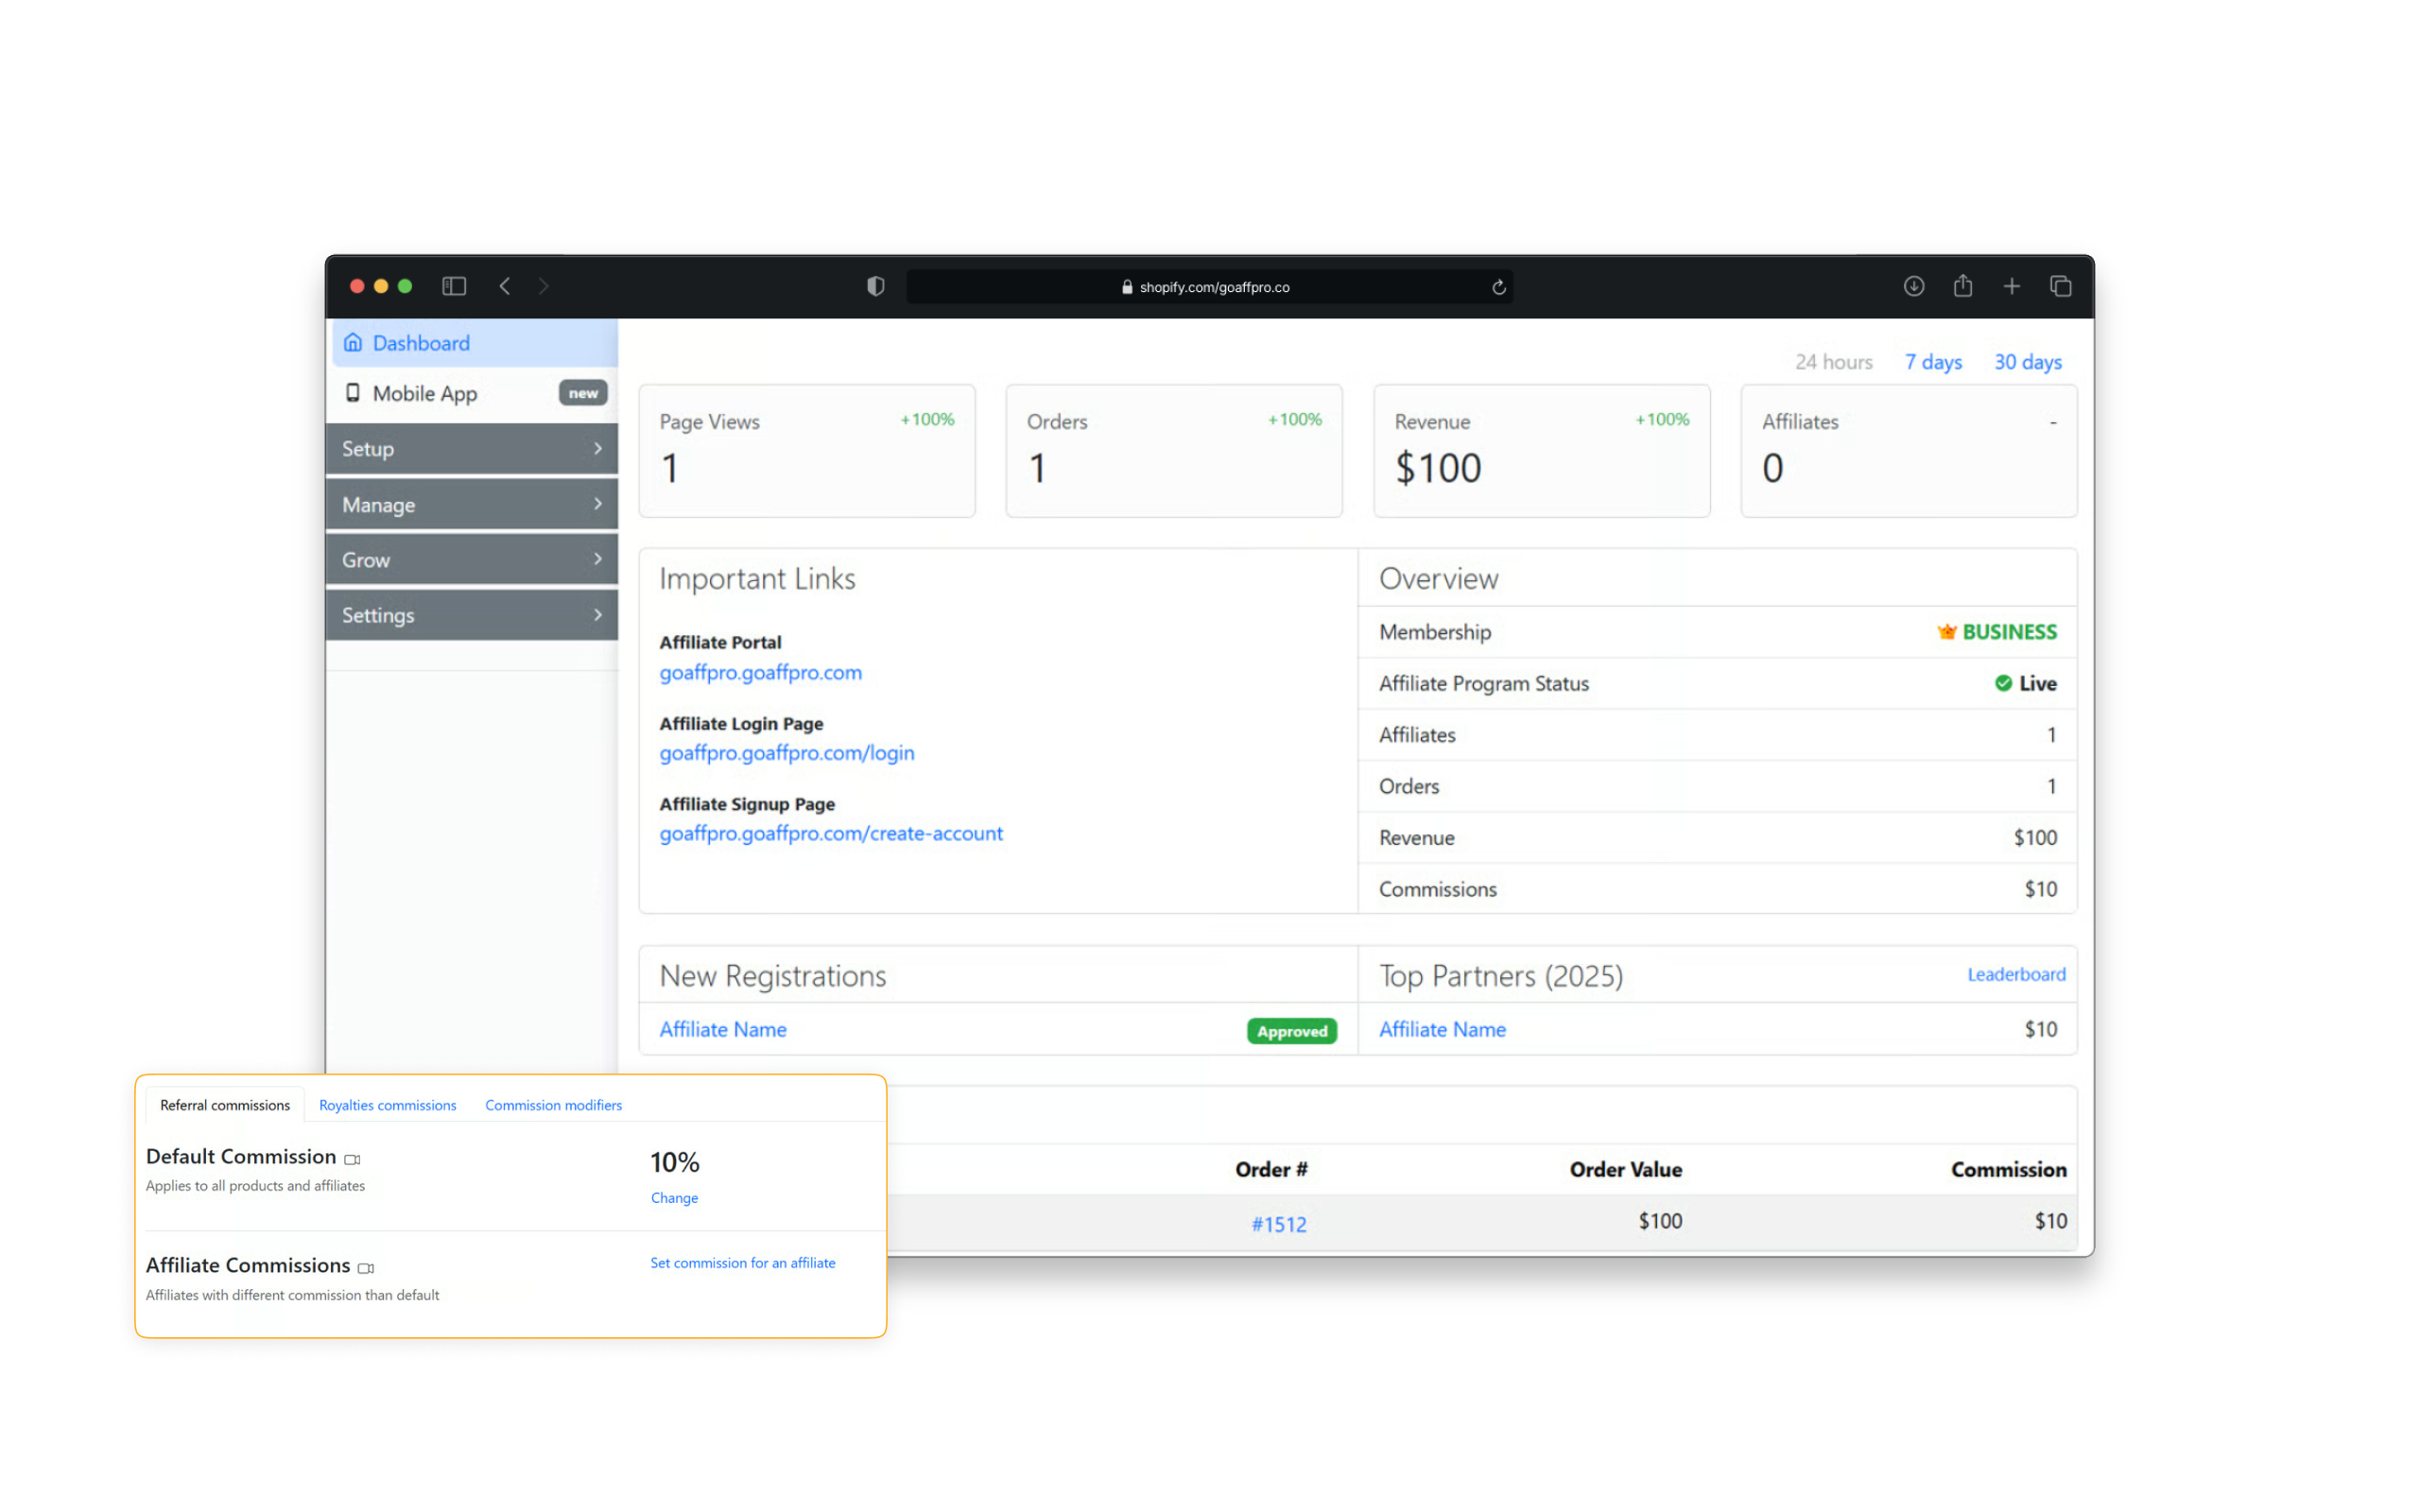2420x1512 pixels.
Task: Switch to Royalties commissions tab
Action: (387, 1105)
